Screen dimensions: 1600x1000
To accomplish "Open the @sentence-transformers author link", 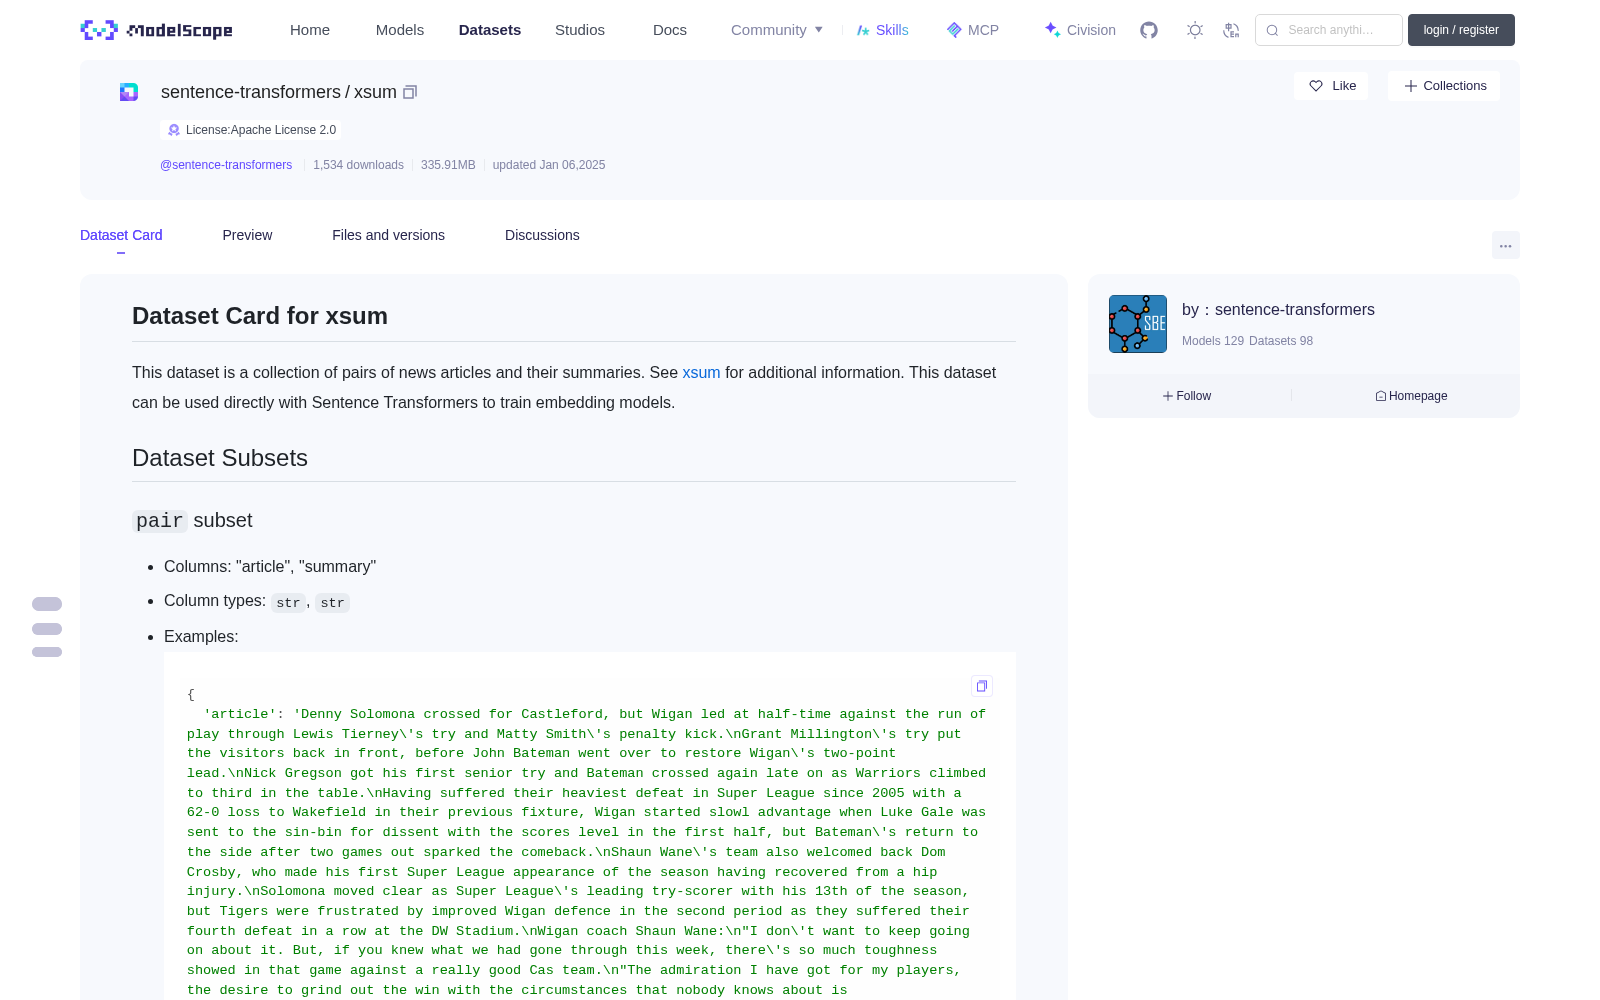I will 226,165.
